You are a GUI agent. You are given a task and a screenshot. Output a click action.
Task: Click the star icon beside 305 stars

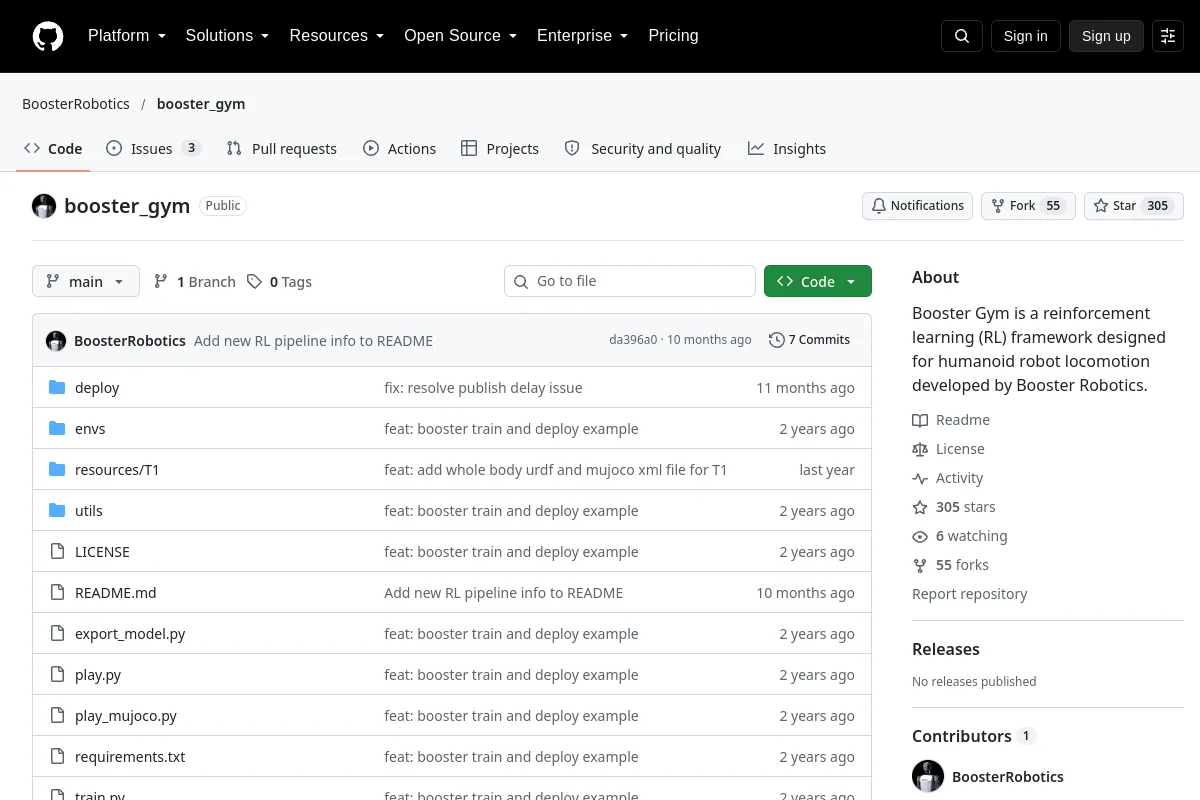(920, 507)
